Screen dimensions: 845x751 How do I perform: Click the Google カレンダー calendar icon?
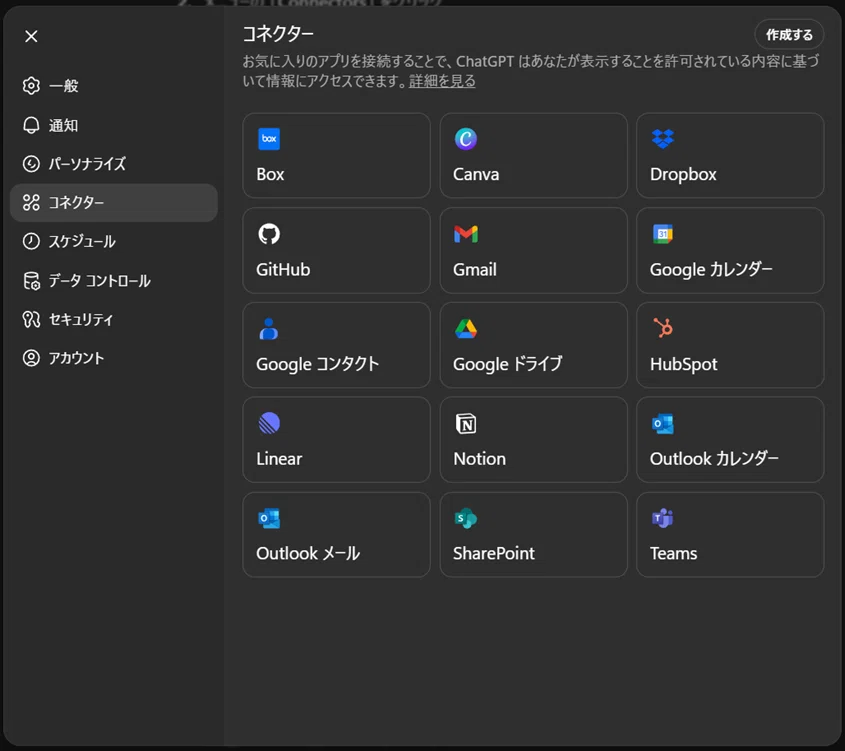tap(663, 234)
